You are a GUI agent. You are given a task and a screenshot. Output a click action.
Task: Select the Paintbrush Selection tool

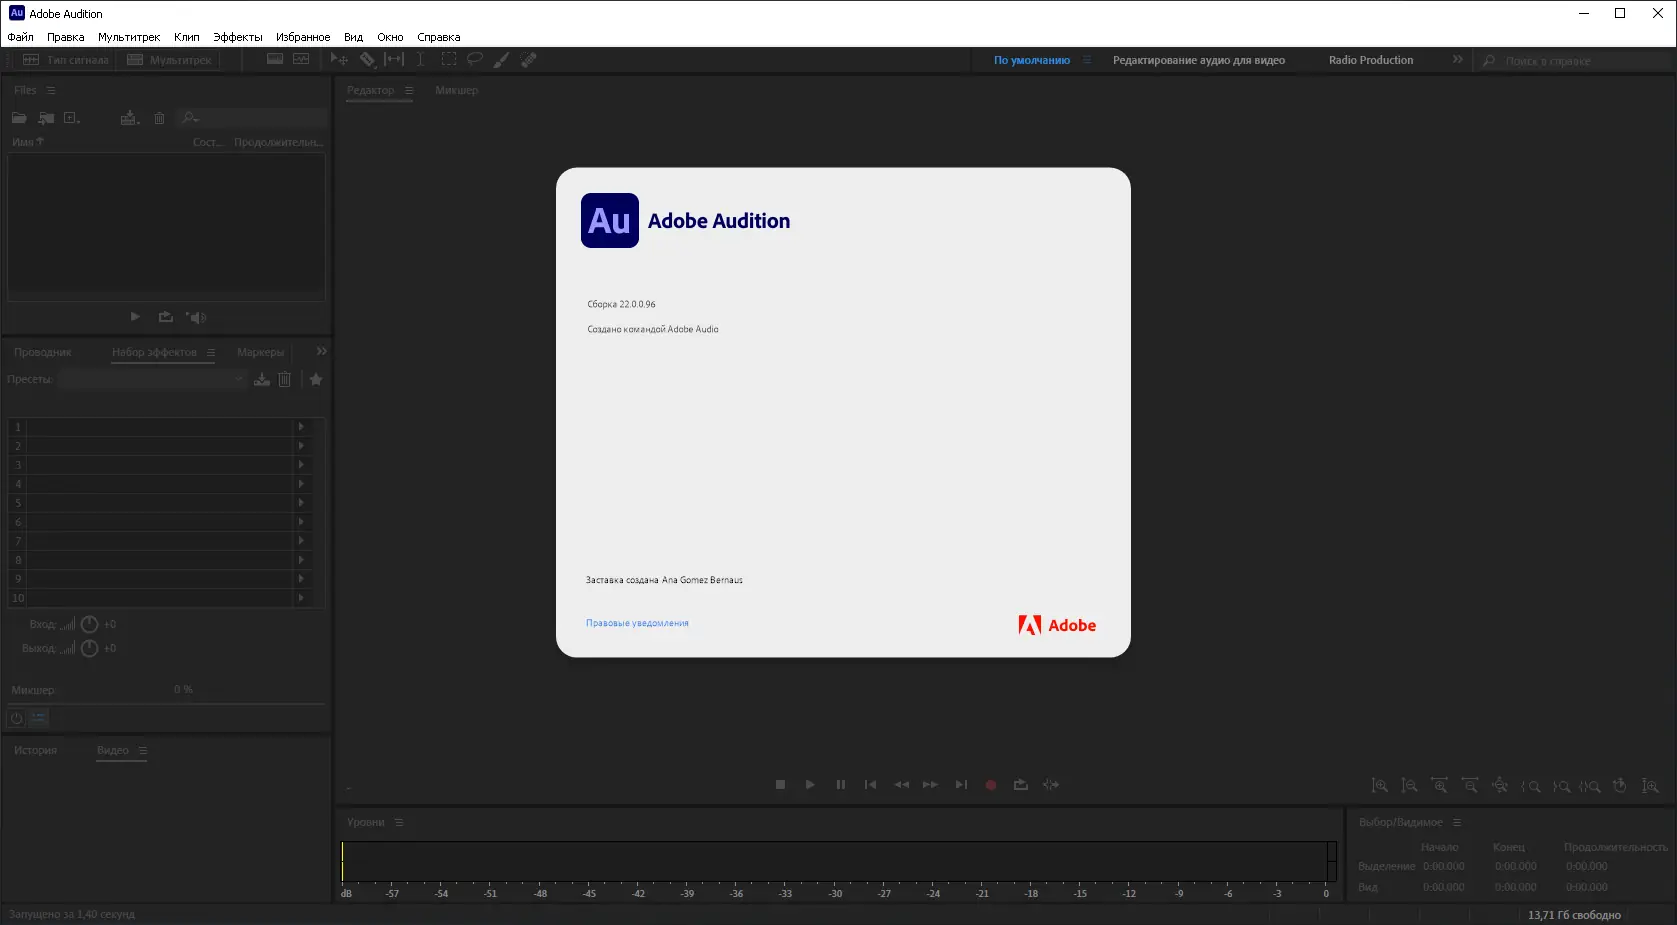pyautogui.click(x=501, y=58)
